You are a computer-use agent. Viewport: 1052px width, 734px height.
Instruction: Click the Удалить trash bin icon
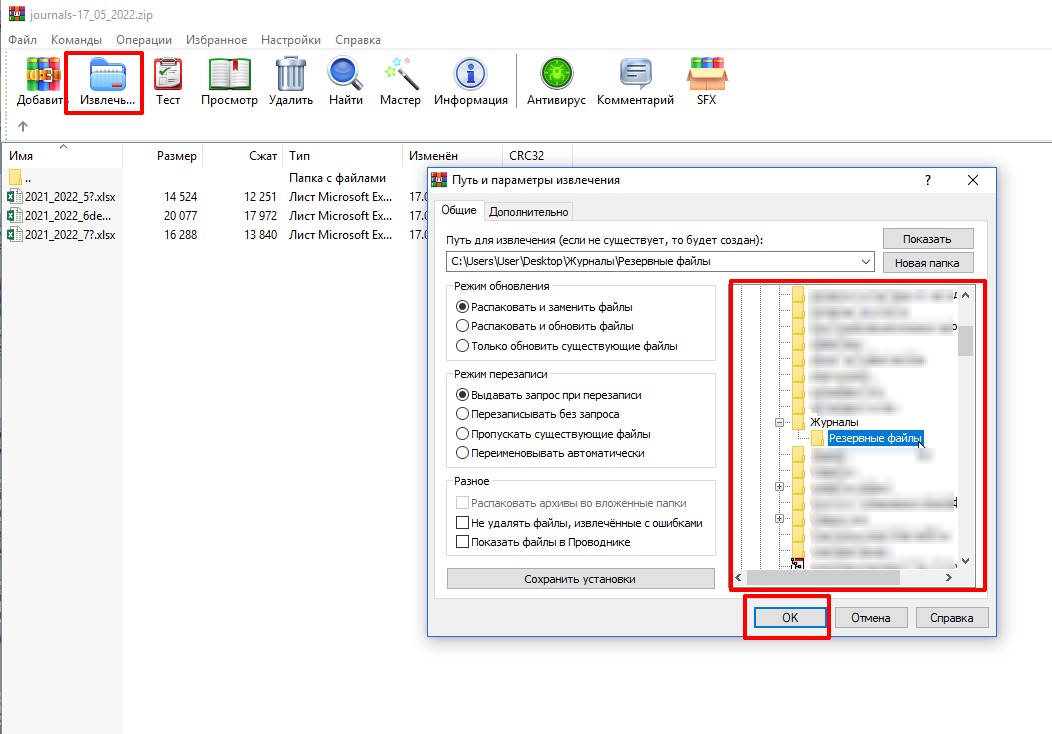point(291,74)
